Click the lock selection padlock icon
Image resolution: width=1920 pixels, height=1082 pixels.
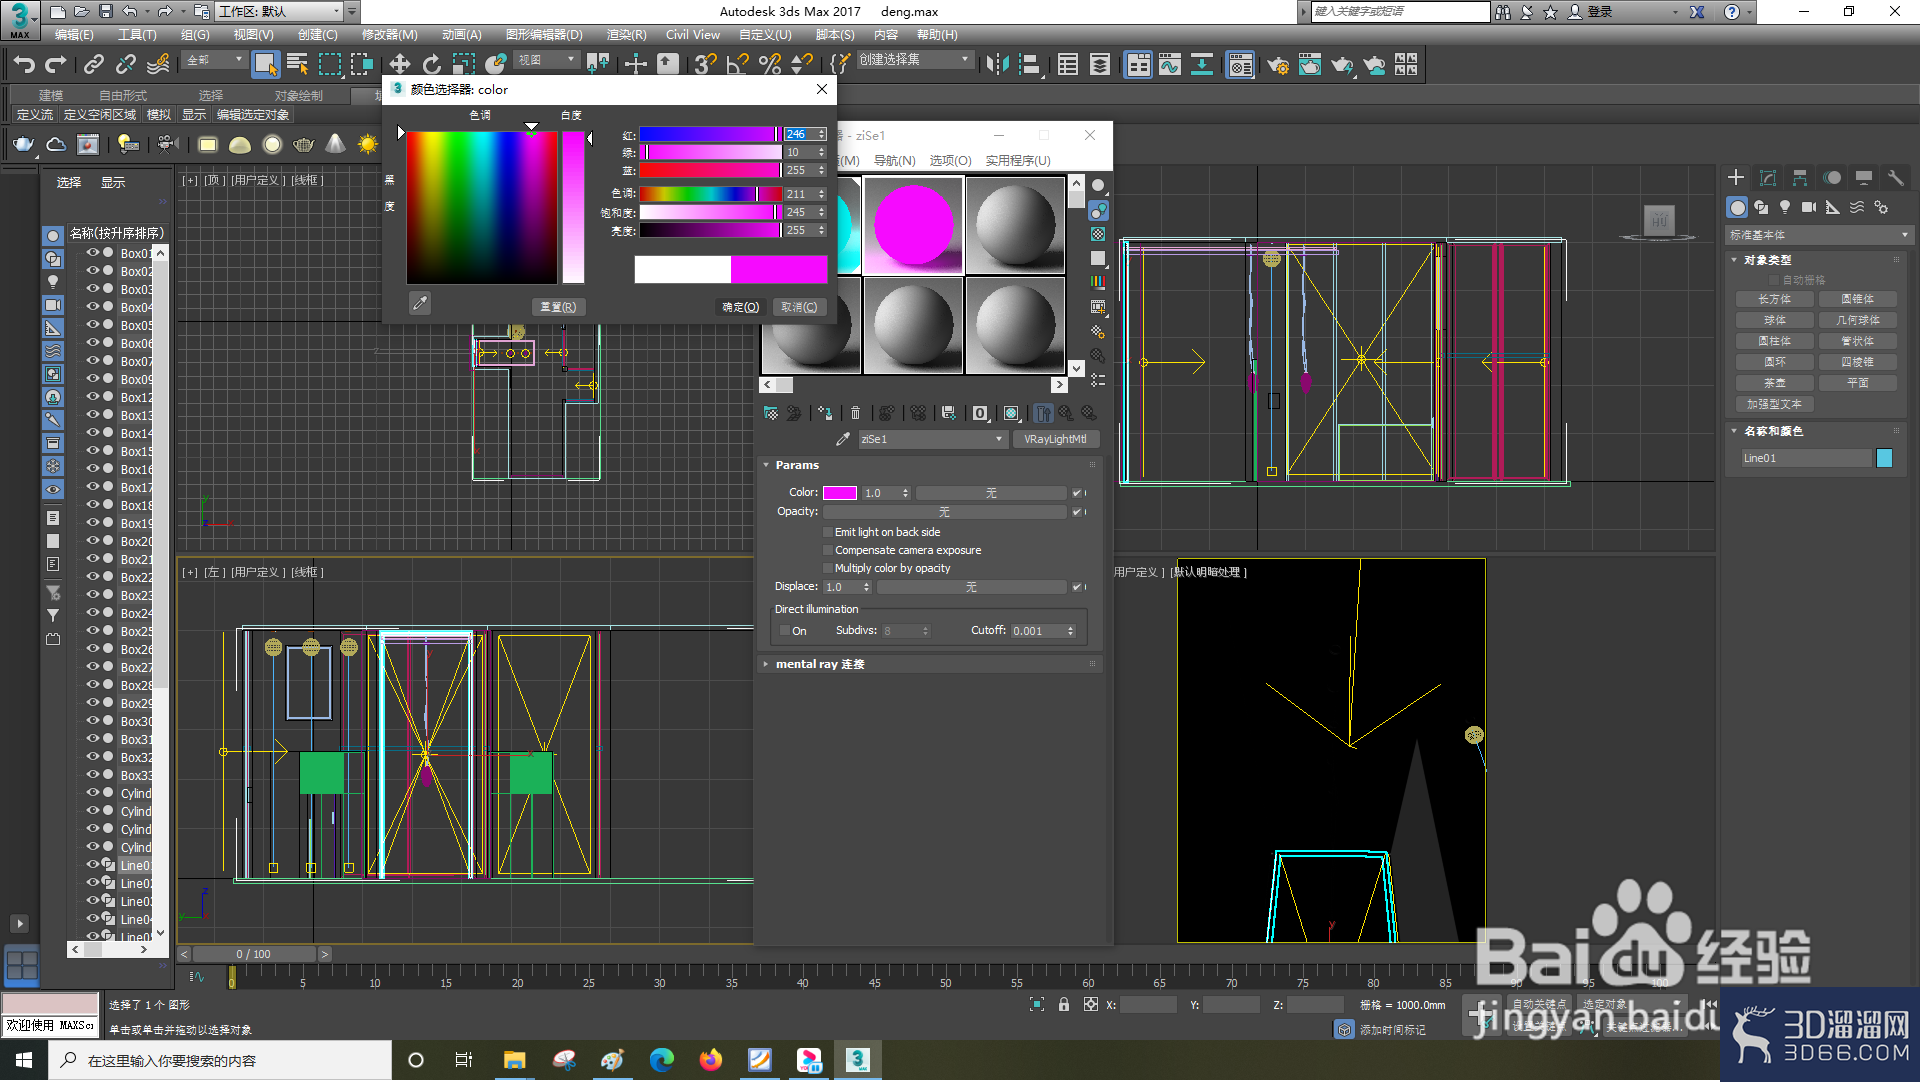pos(1064,1004)
